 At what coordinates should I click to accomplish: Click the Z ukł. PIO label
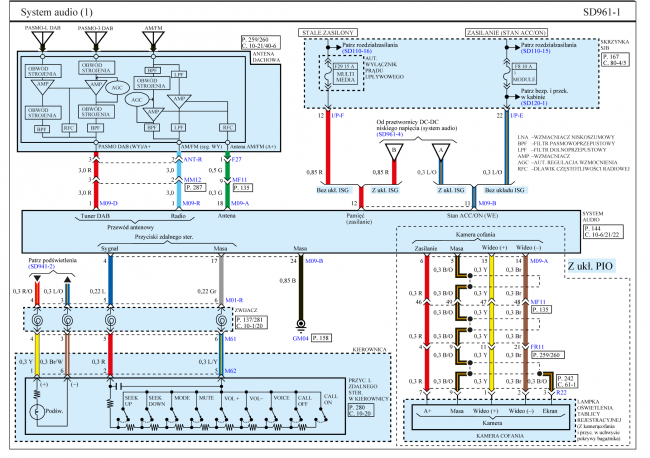point(590,266)
